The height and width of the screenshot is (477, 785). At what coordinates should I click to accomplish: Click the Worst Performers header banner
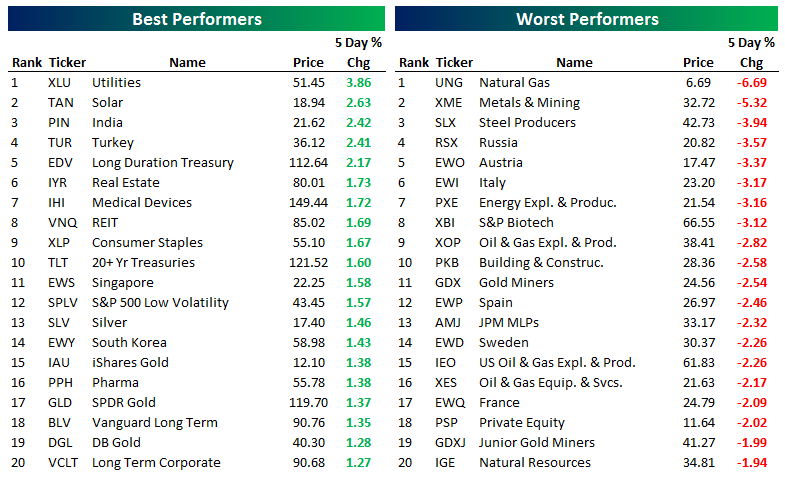point(586,19)
